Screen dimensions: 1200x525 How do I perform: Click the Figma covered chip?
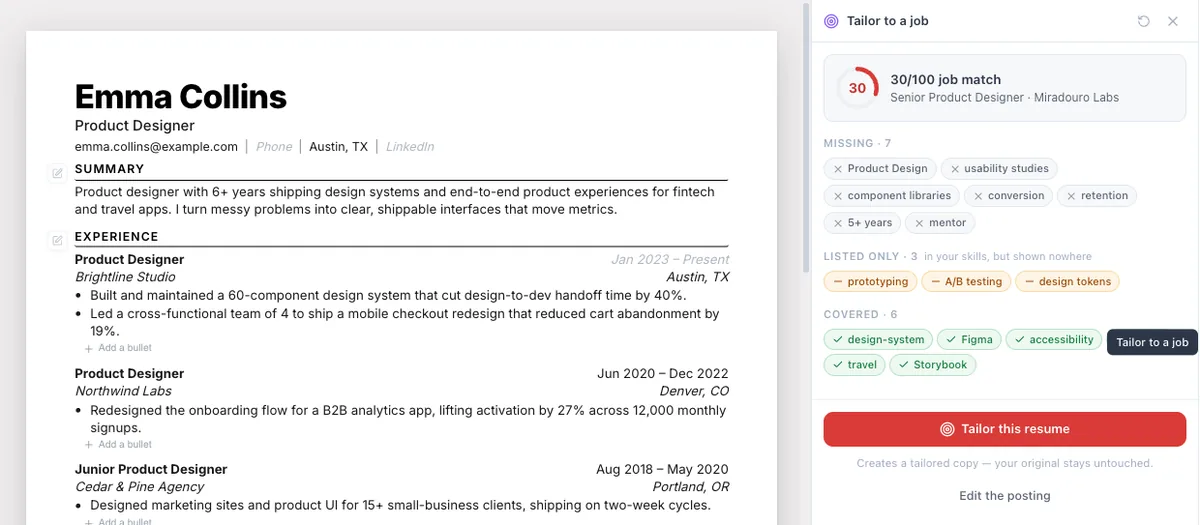pyautogui.click(x=969, y=340)
